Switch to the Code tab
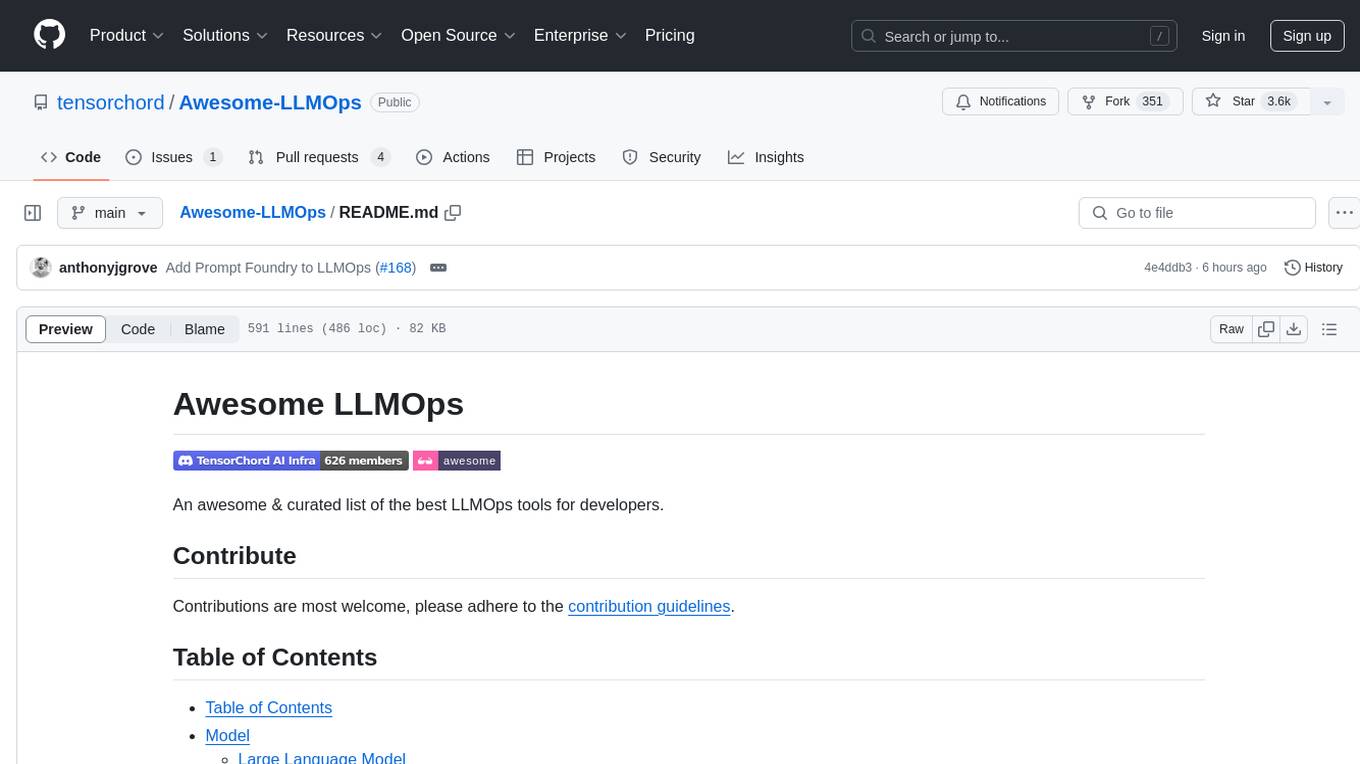 point(71,157)
